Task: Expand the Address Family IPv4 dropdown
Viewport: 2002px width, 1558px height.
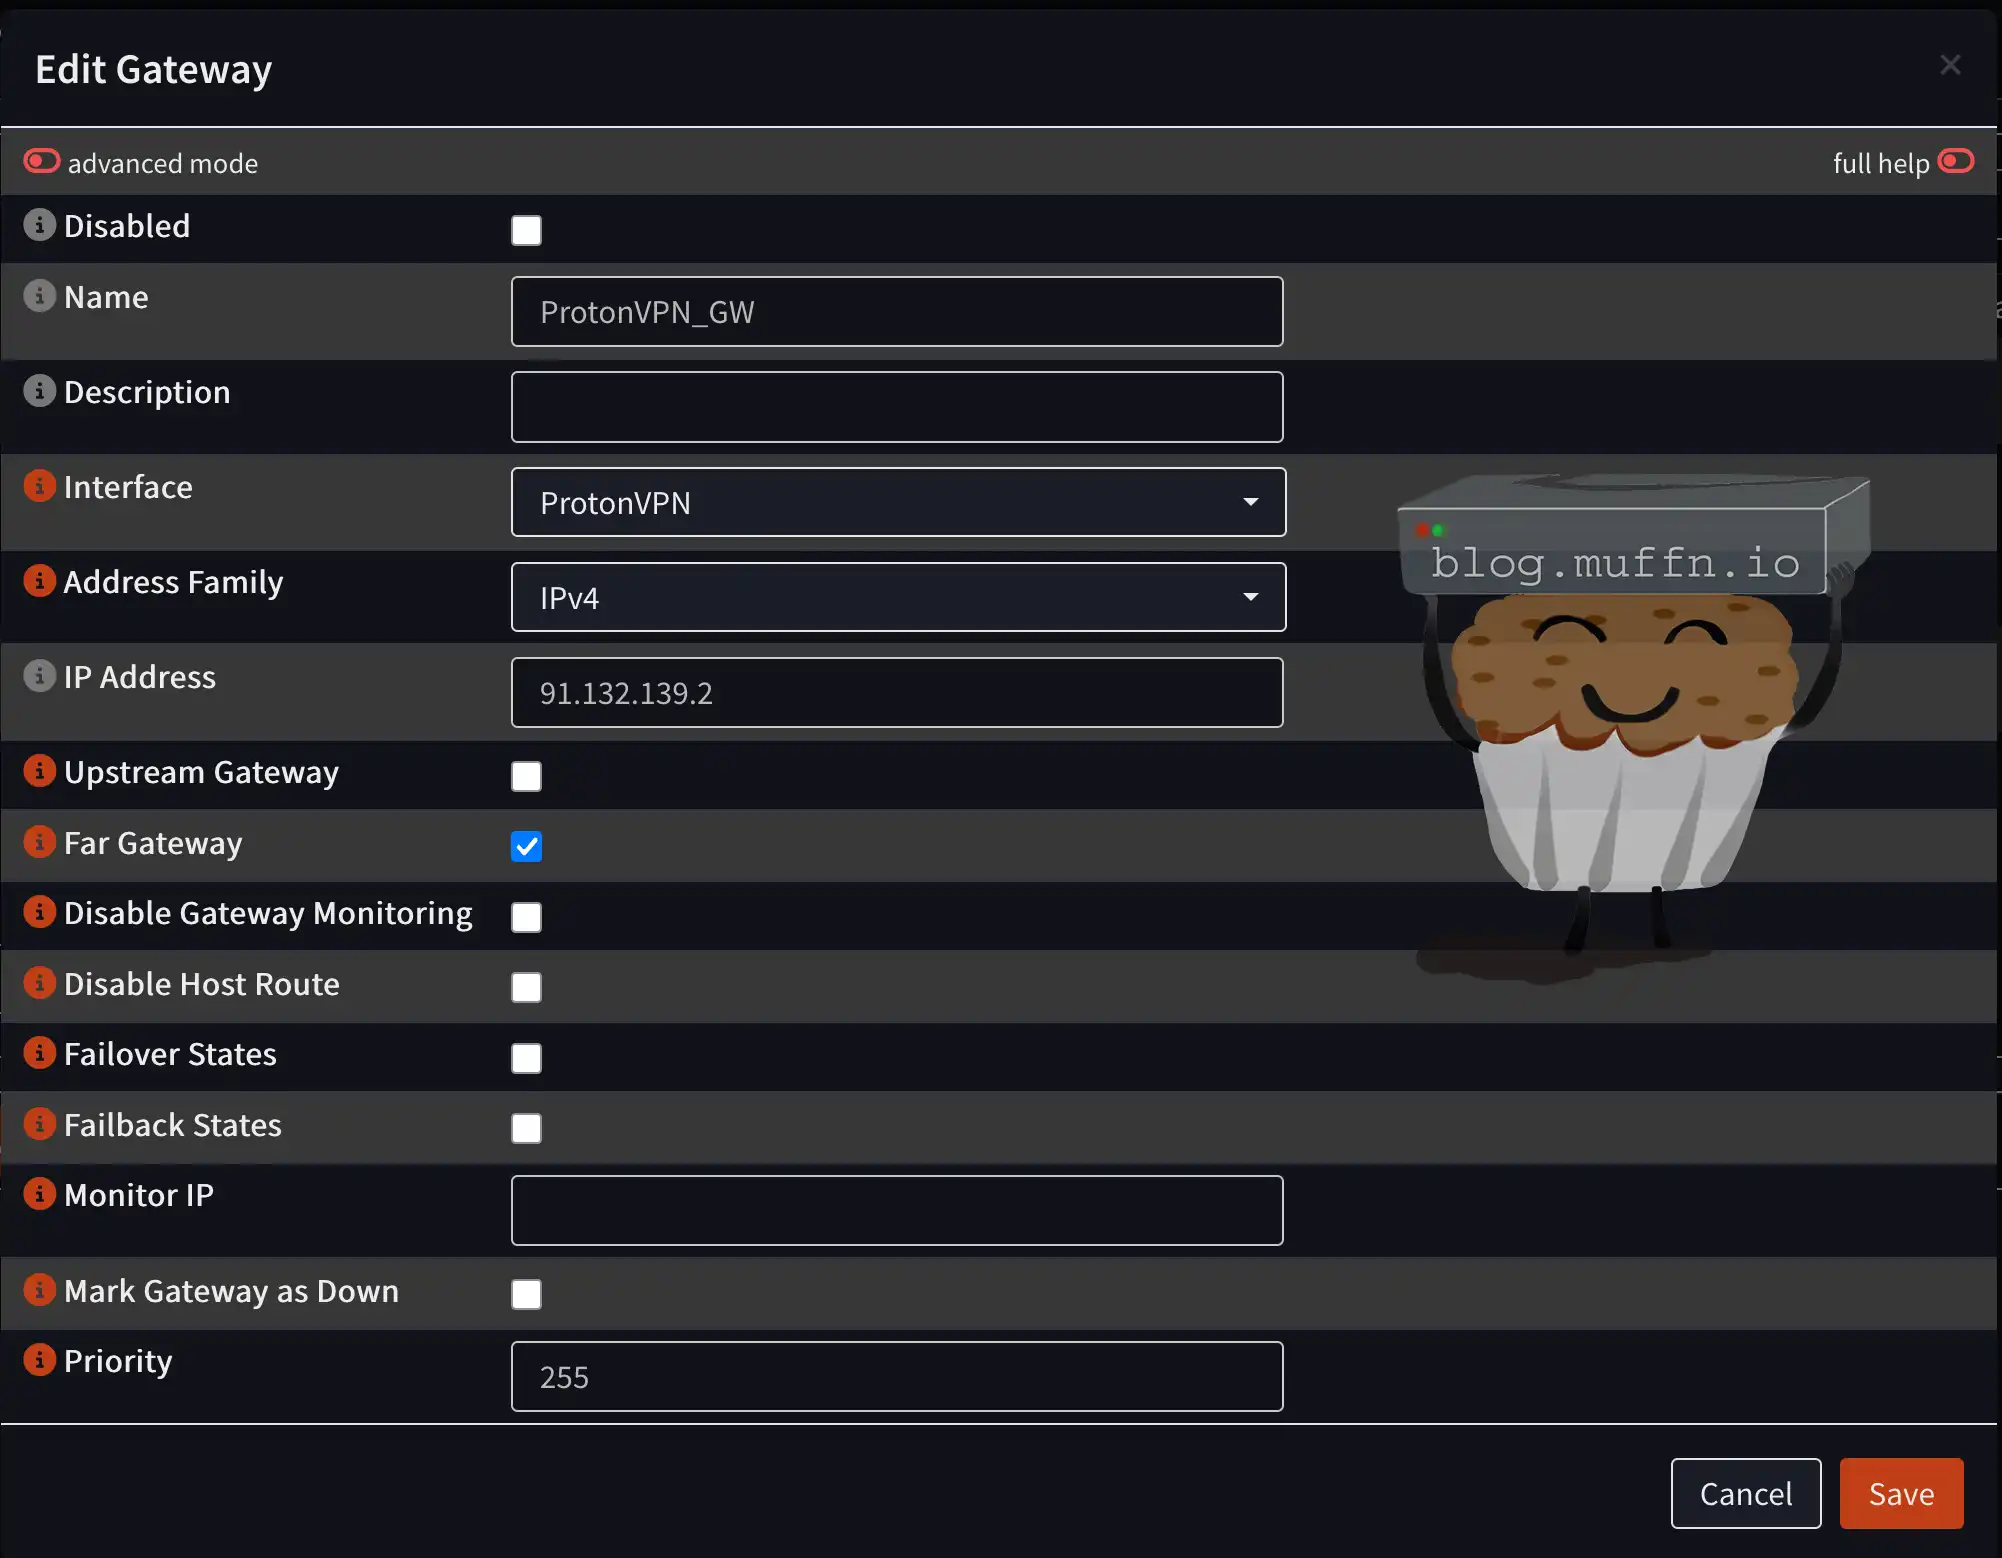Action: pyautogui.click(x=897, y=597)
